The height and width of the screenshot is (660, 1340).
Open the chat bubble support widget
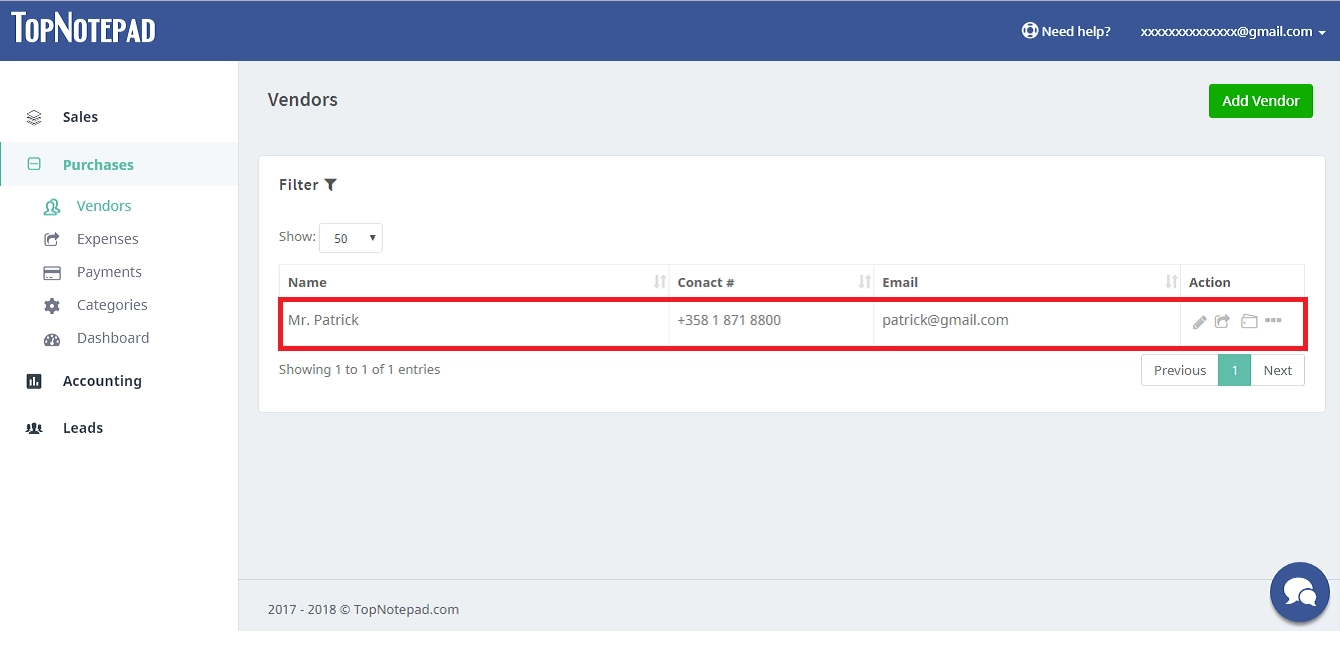coord(1299,592)
